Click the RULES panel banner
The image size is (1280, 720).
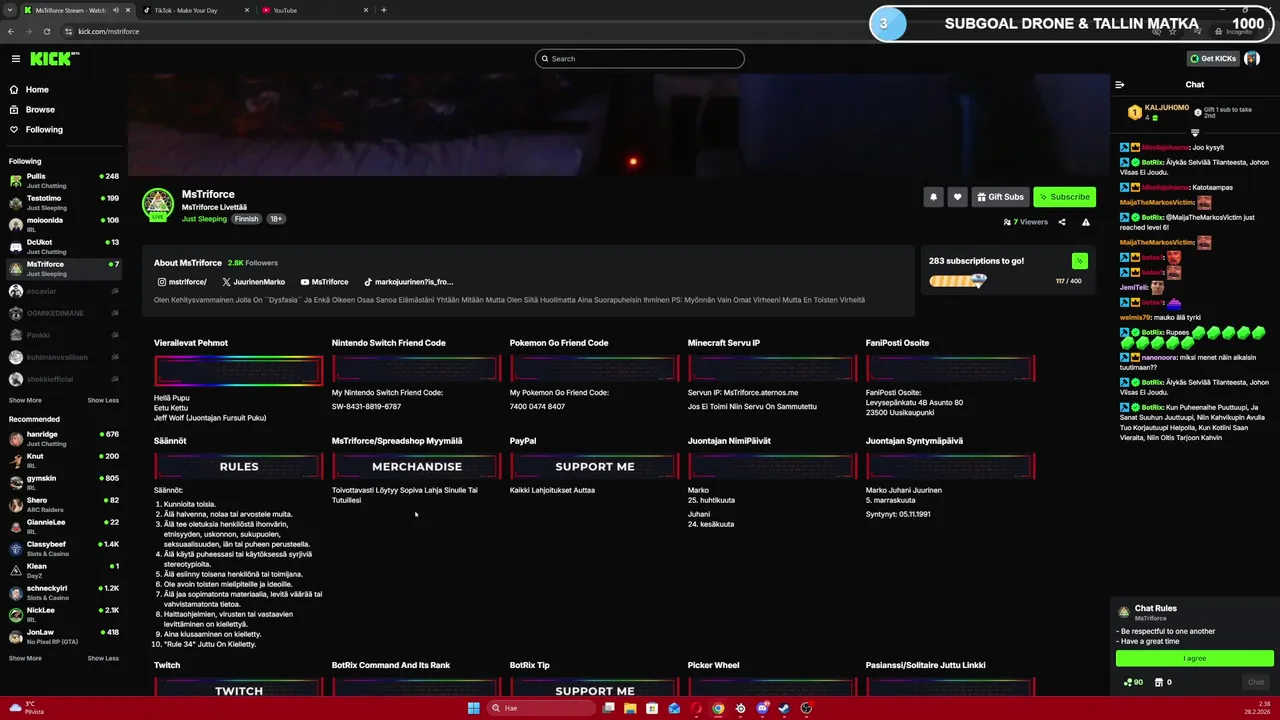pos(239,466)
